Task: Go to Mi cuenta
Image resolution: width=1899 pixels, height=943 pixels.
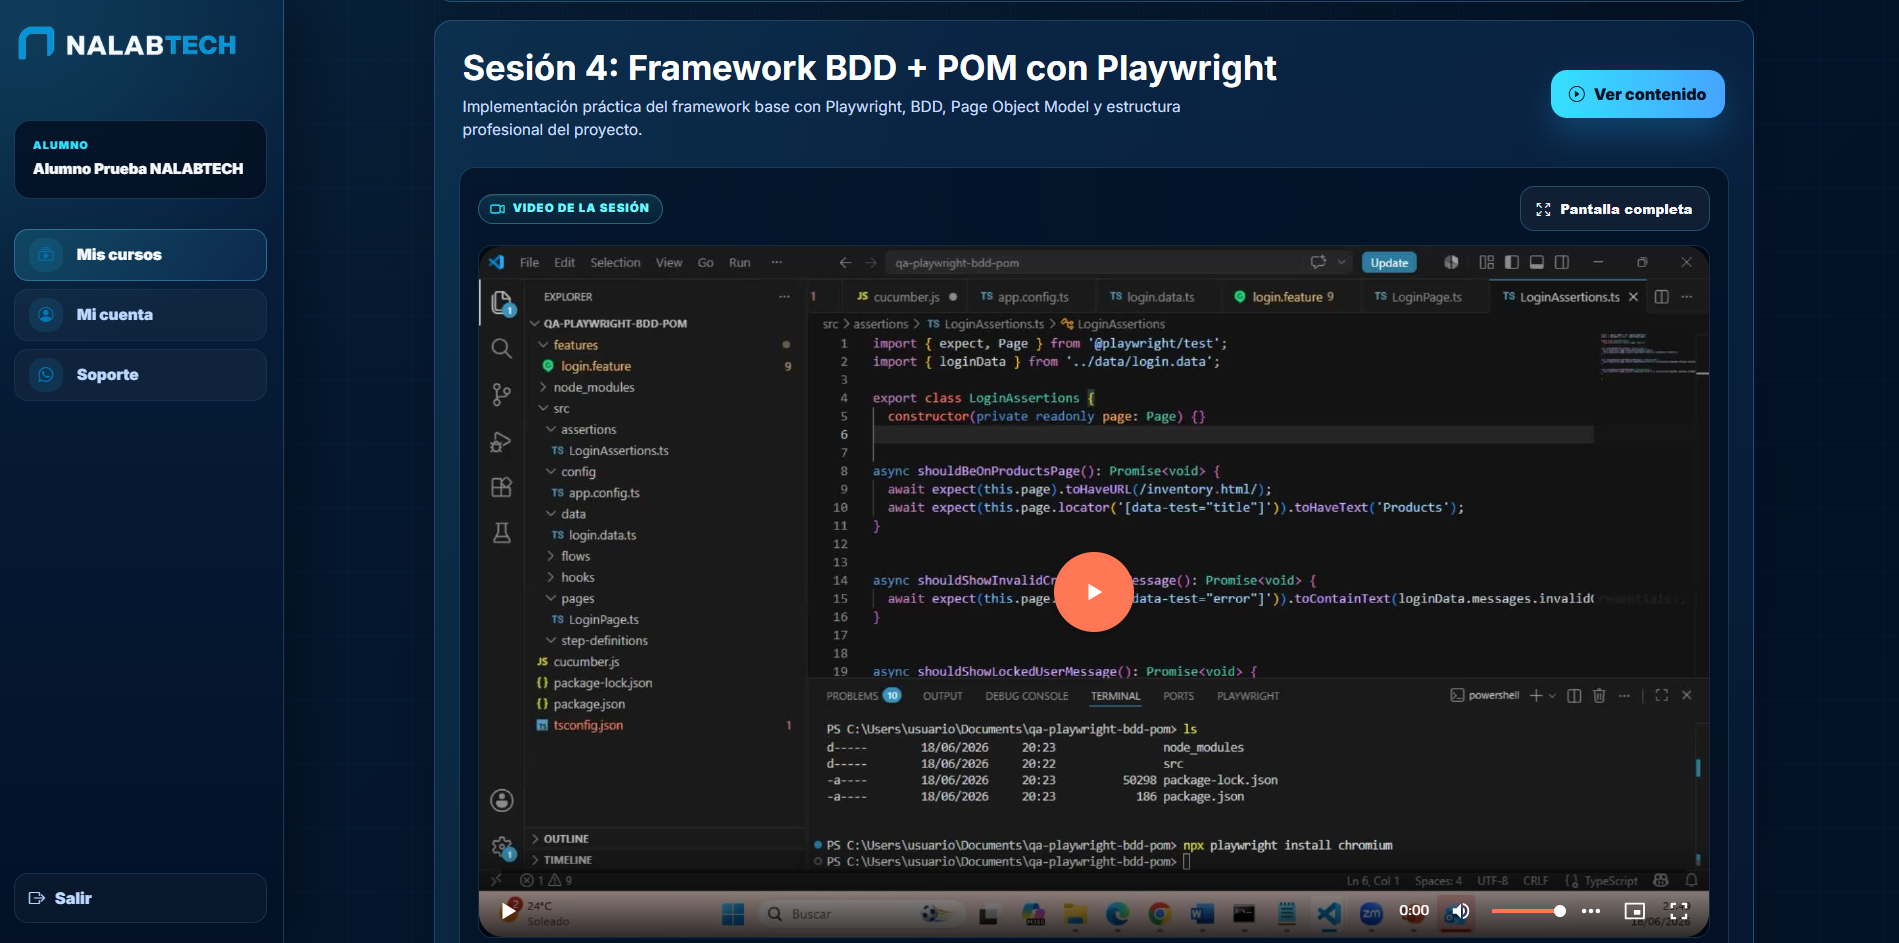Action: point(140,315)
